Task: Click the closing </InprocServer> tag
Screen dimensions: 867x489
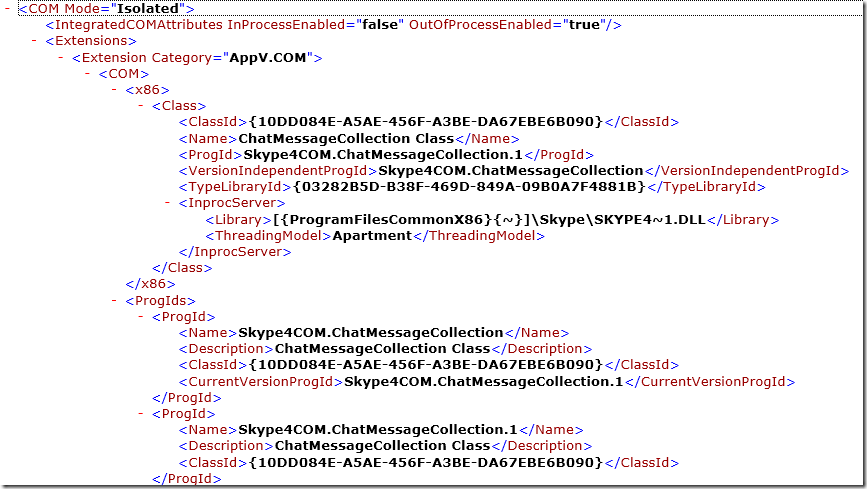Action: 235,252
